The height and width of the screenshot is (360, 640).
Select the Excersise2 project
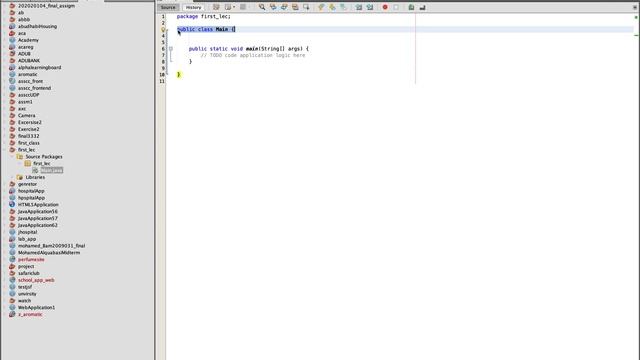(x=29, y=122)
